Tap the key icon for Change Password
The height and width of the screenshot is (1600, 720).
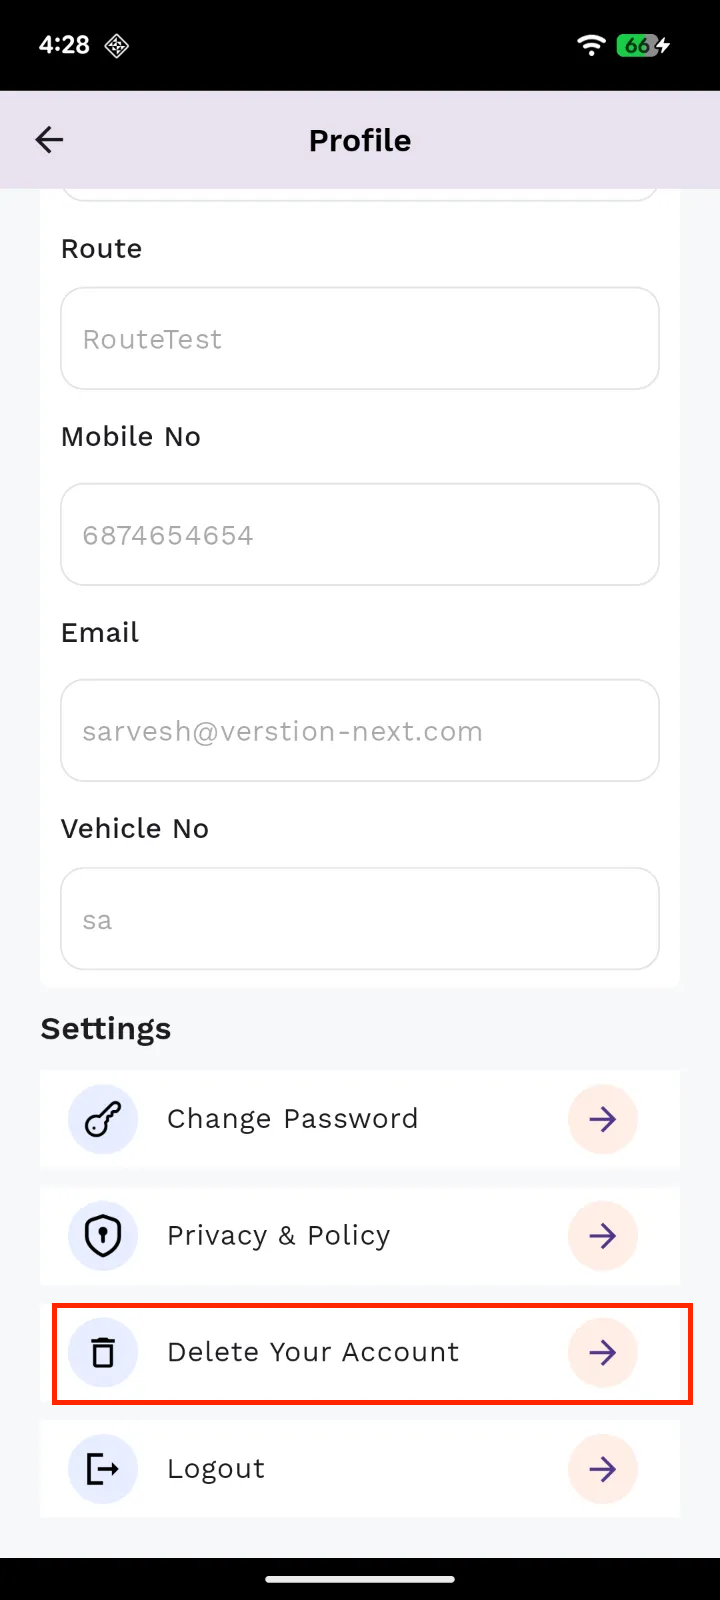103,1119
